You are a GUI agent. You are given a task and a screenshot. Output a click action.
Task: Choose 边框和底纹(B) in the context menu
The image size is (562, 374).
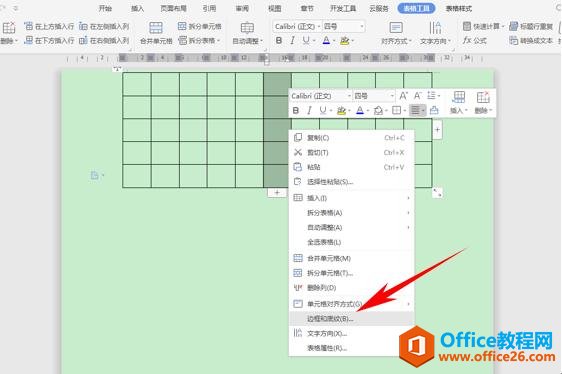[x=352, y=318]
